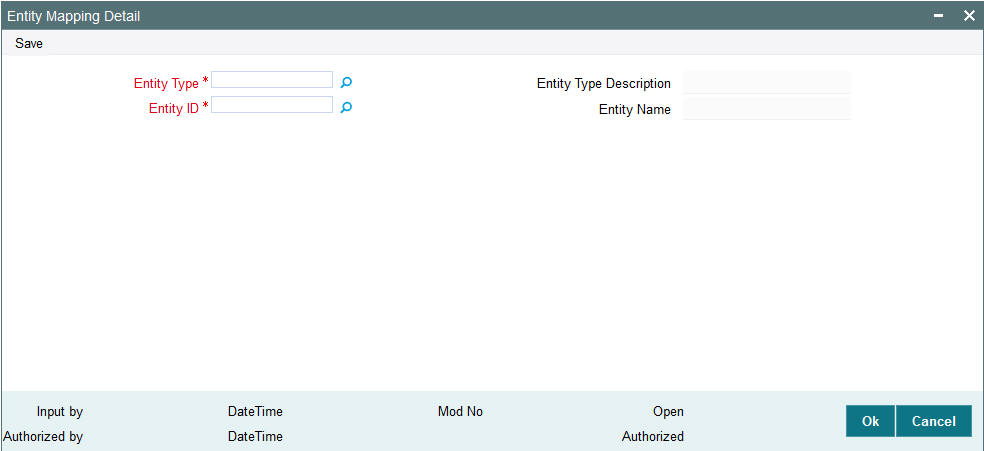Image resolution: width=984 pixels, height=451 pixels.
Task: Click the 'Entity Type Description' label
Action: pos(604,83)
